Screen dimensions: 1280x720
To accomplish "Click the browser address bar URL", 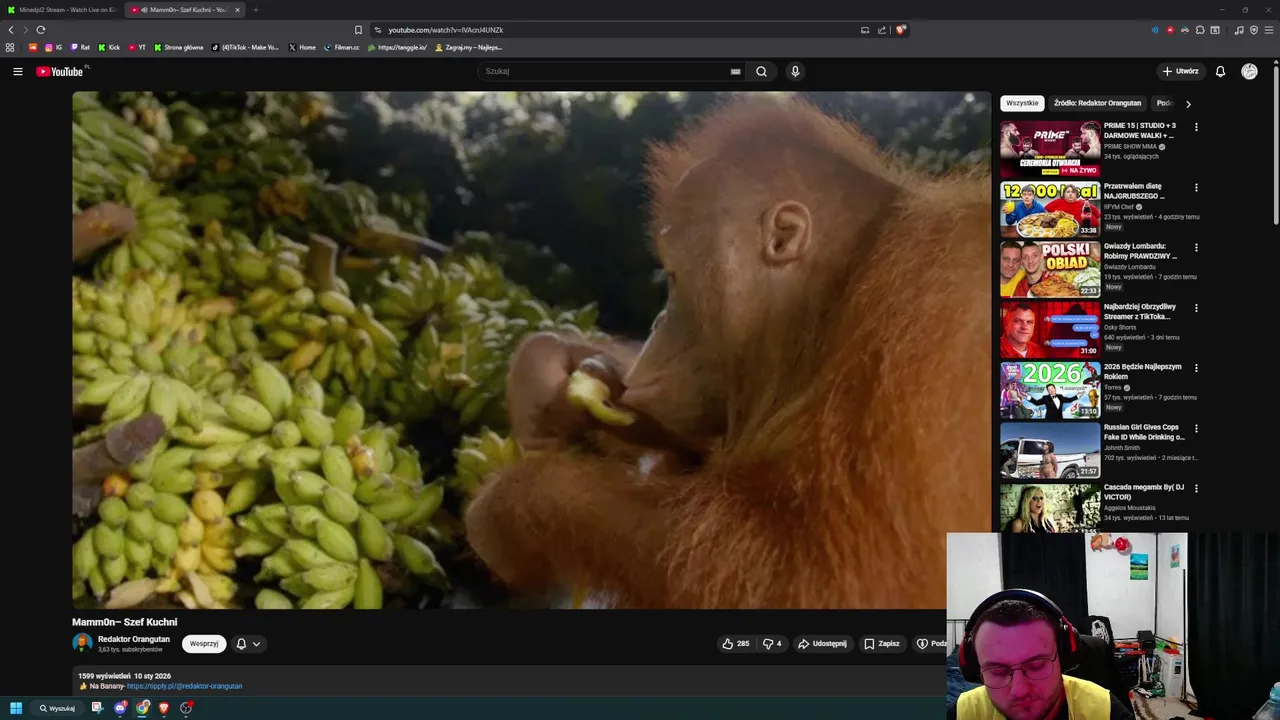I will pos(446,30).
